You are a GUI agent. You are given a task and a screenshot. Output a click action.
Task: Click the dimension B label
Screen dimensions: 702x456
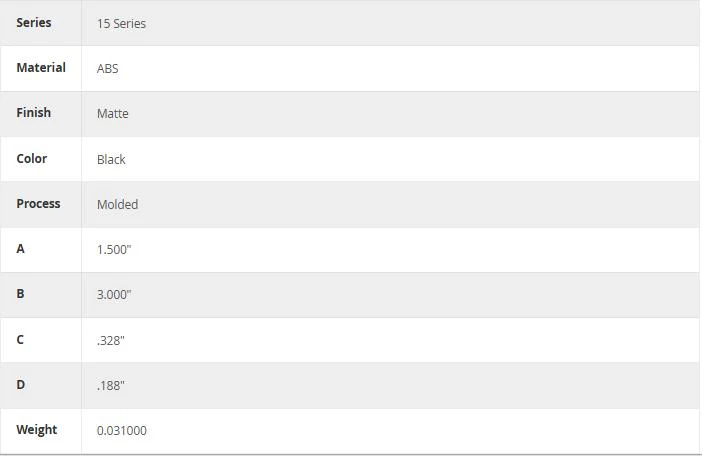click(x=21, y=294)
